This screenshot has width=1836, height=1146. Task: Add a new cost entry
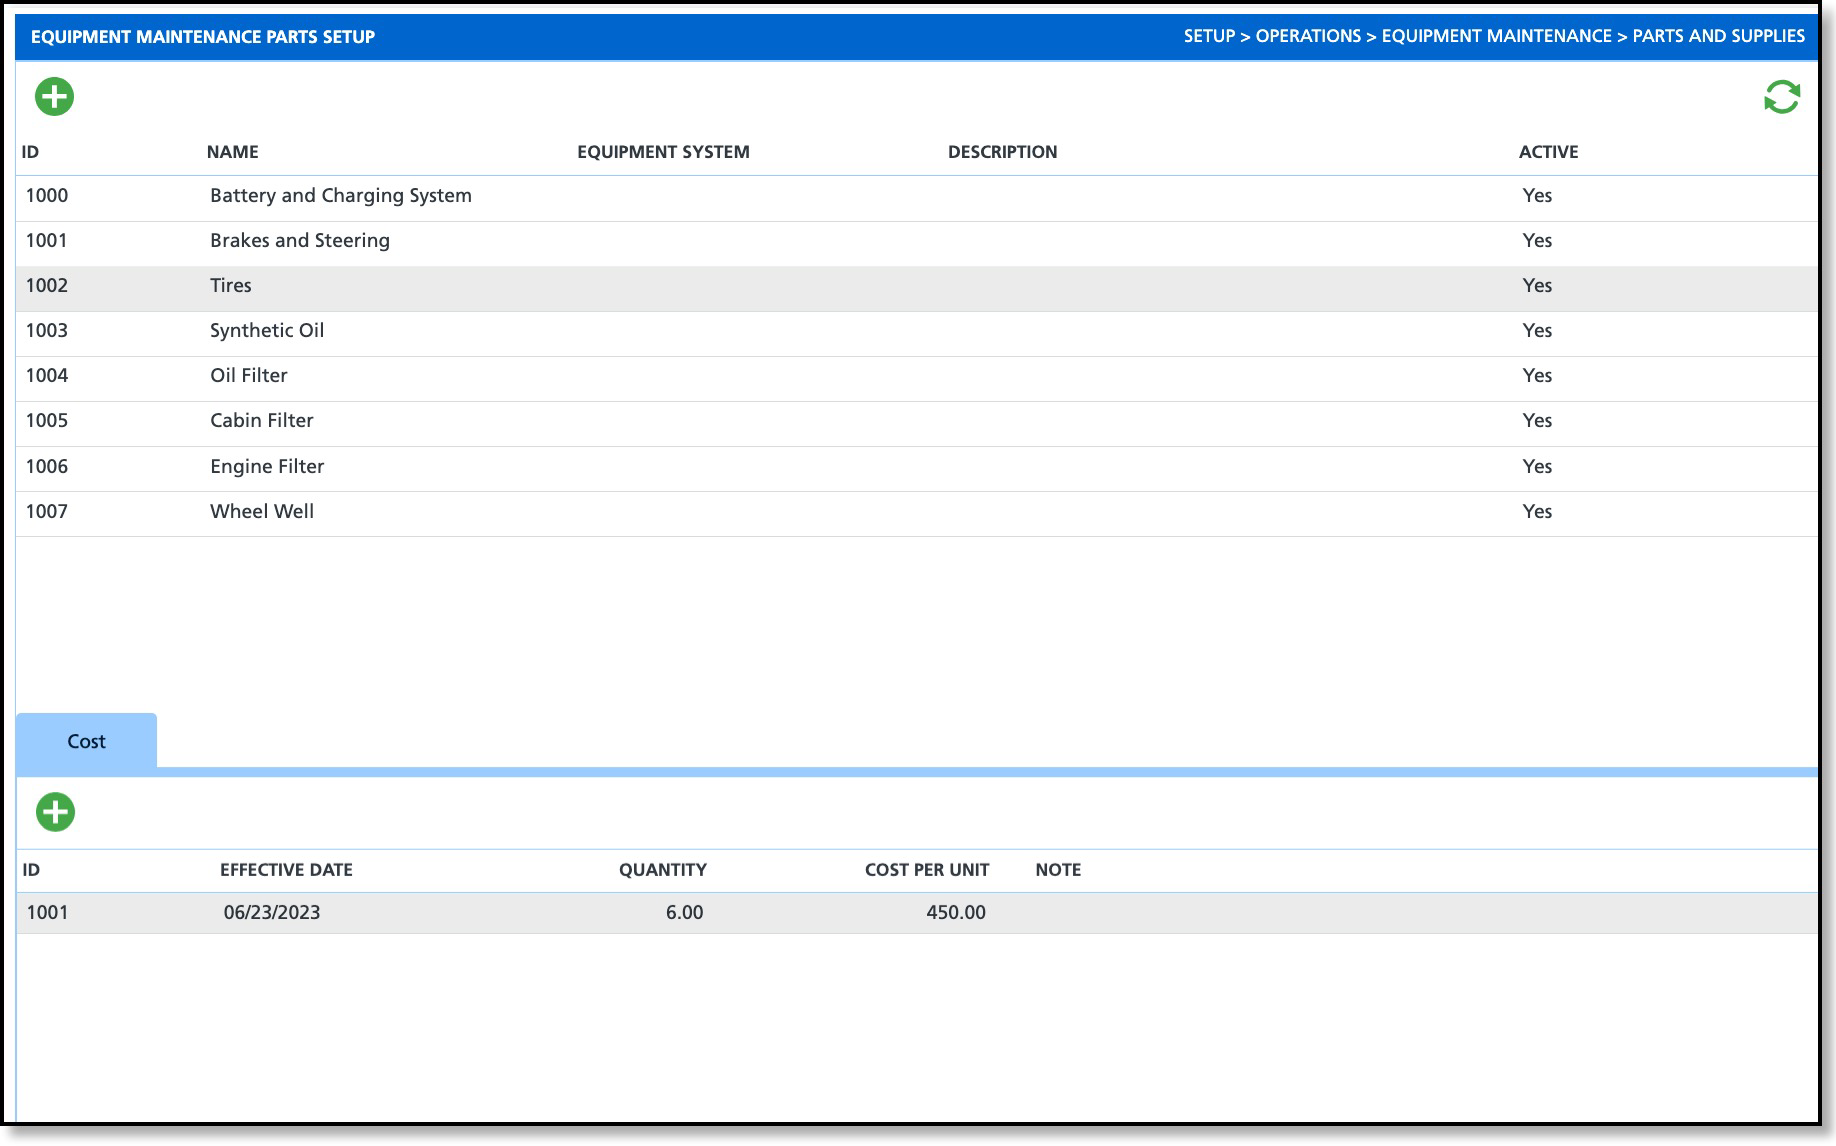[56, 812]
